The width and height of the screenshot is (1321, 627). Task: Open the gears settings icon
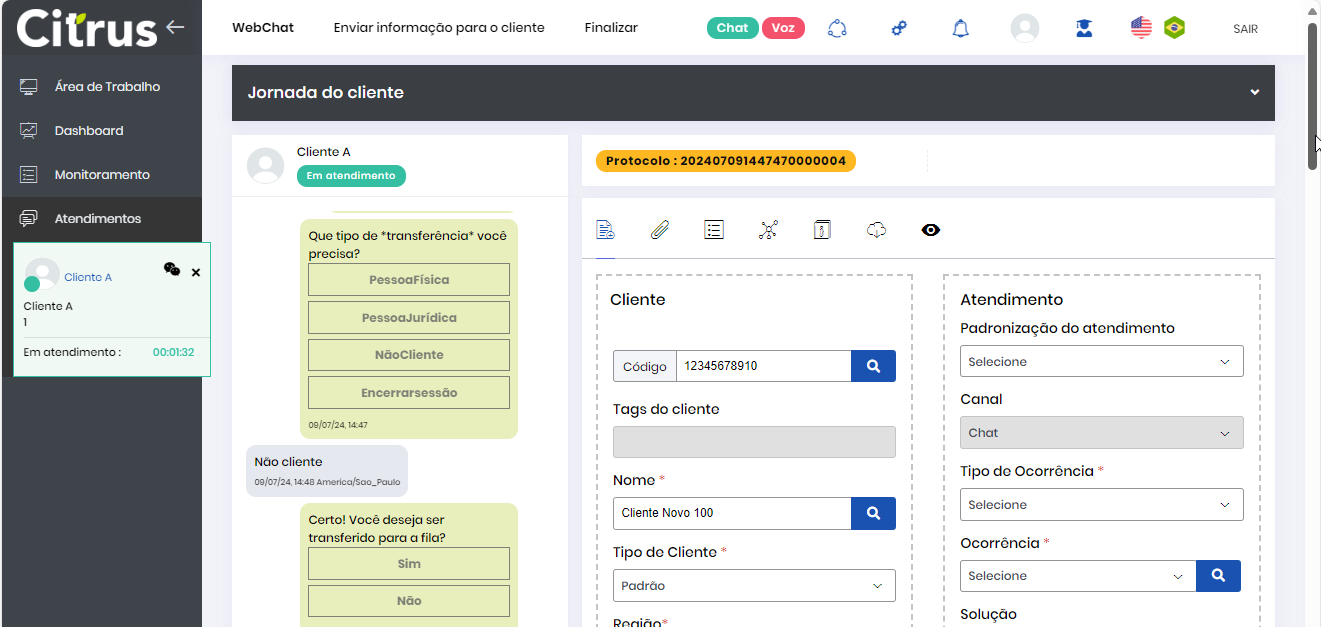899,28
